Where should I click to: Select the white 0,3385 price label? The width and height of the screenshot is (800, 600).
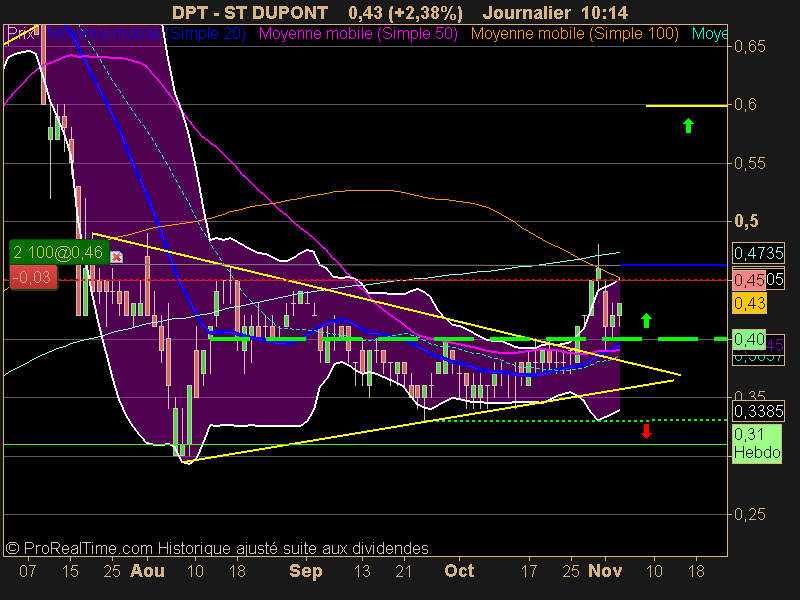pos(758,411)
